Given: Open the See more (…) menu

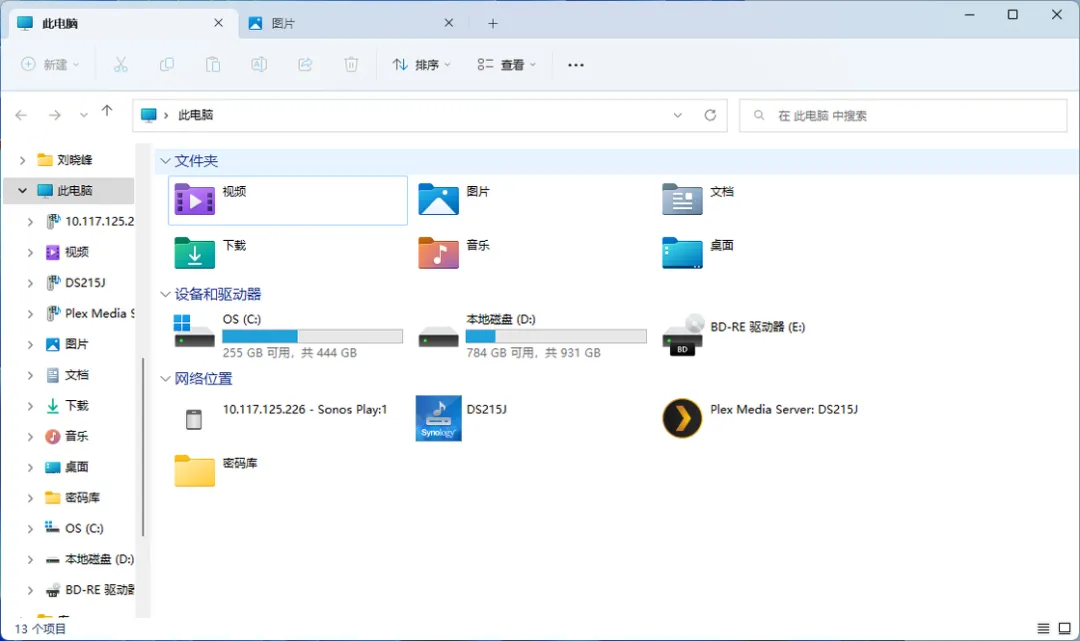Looking at the screenshot, I should pos(576,65).
